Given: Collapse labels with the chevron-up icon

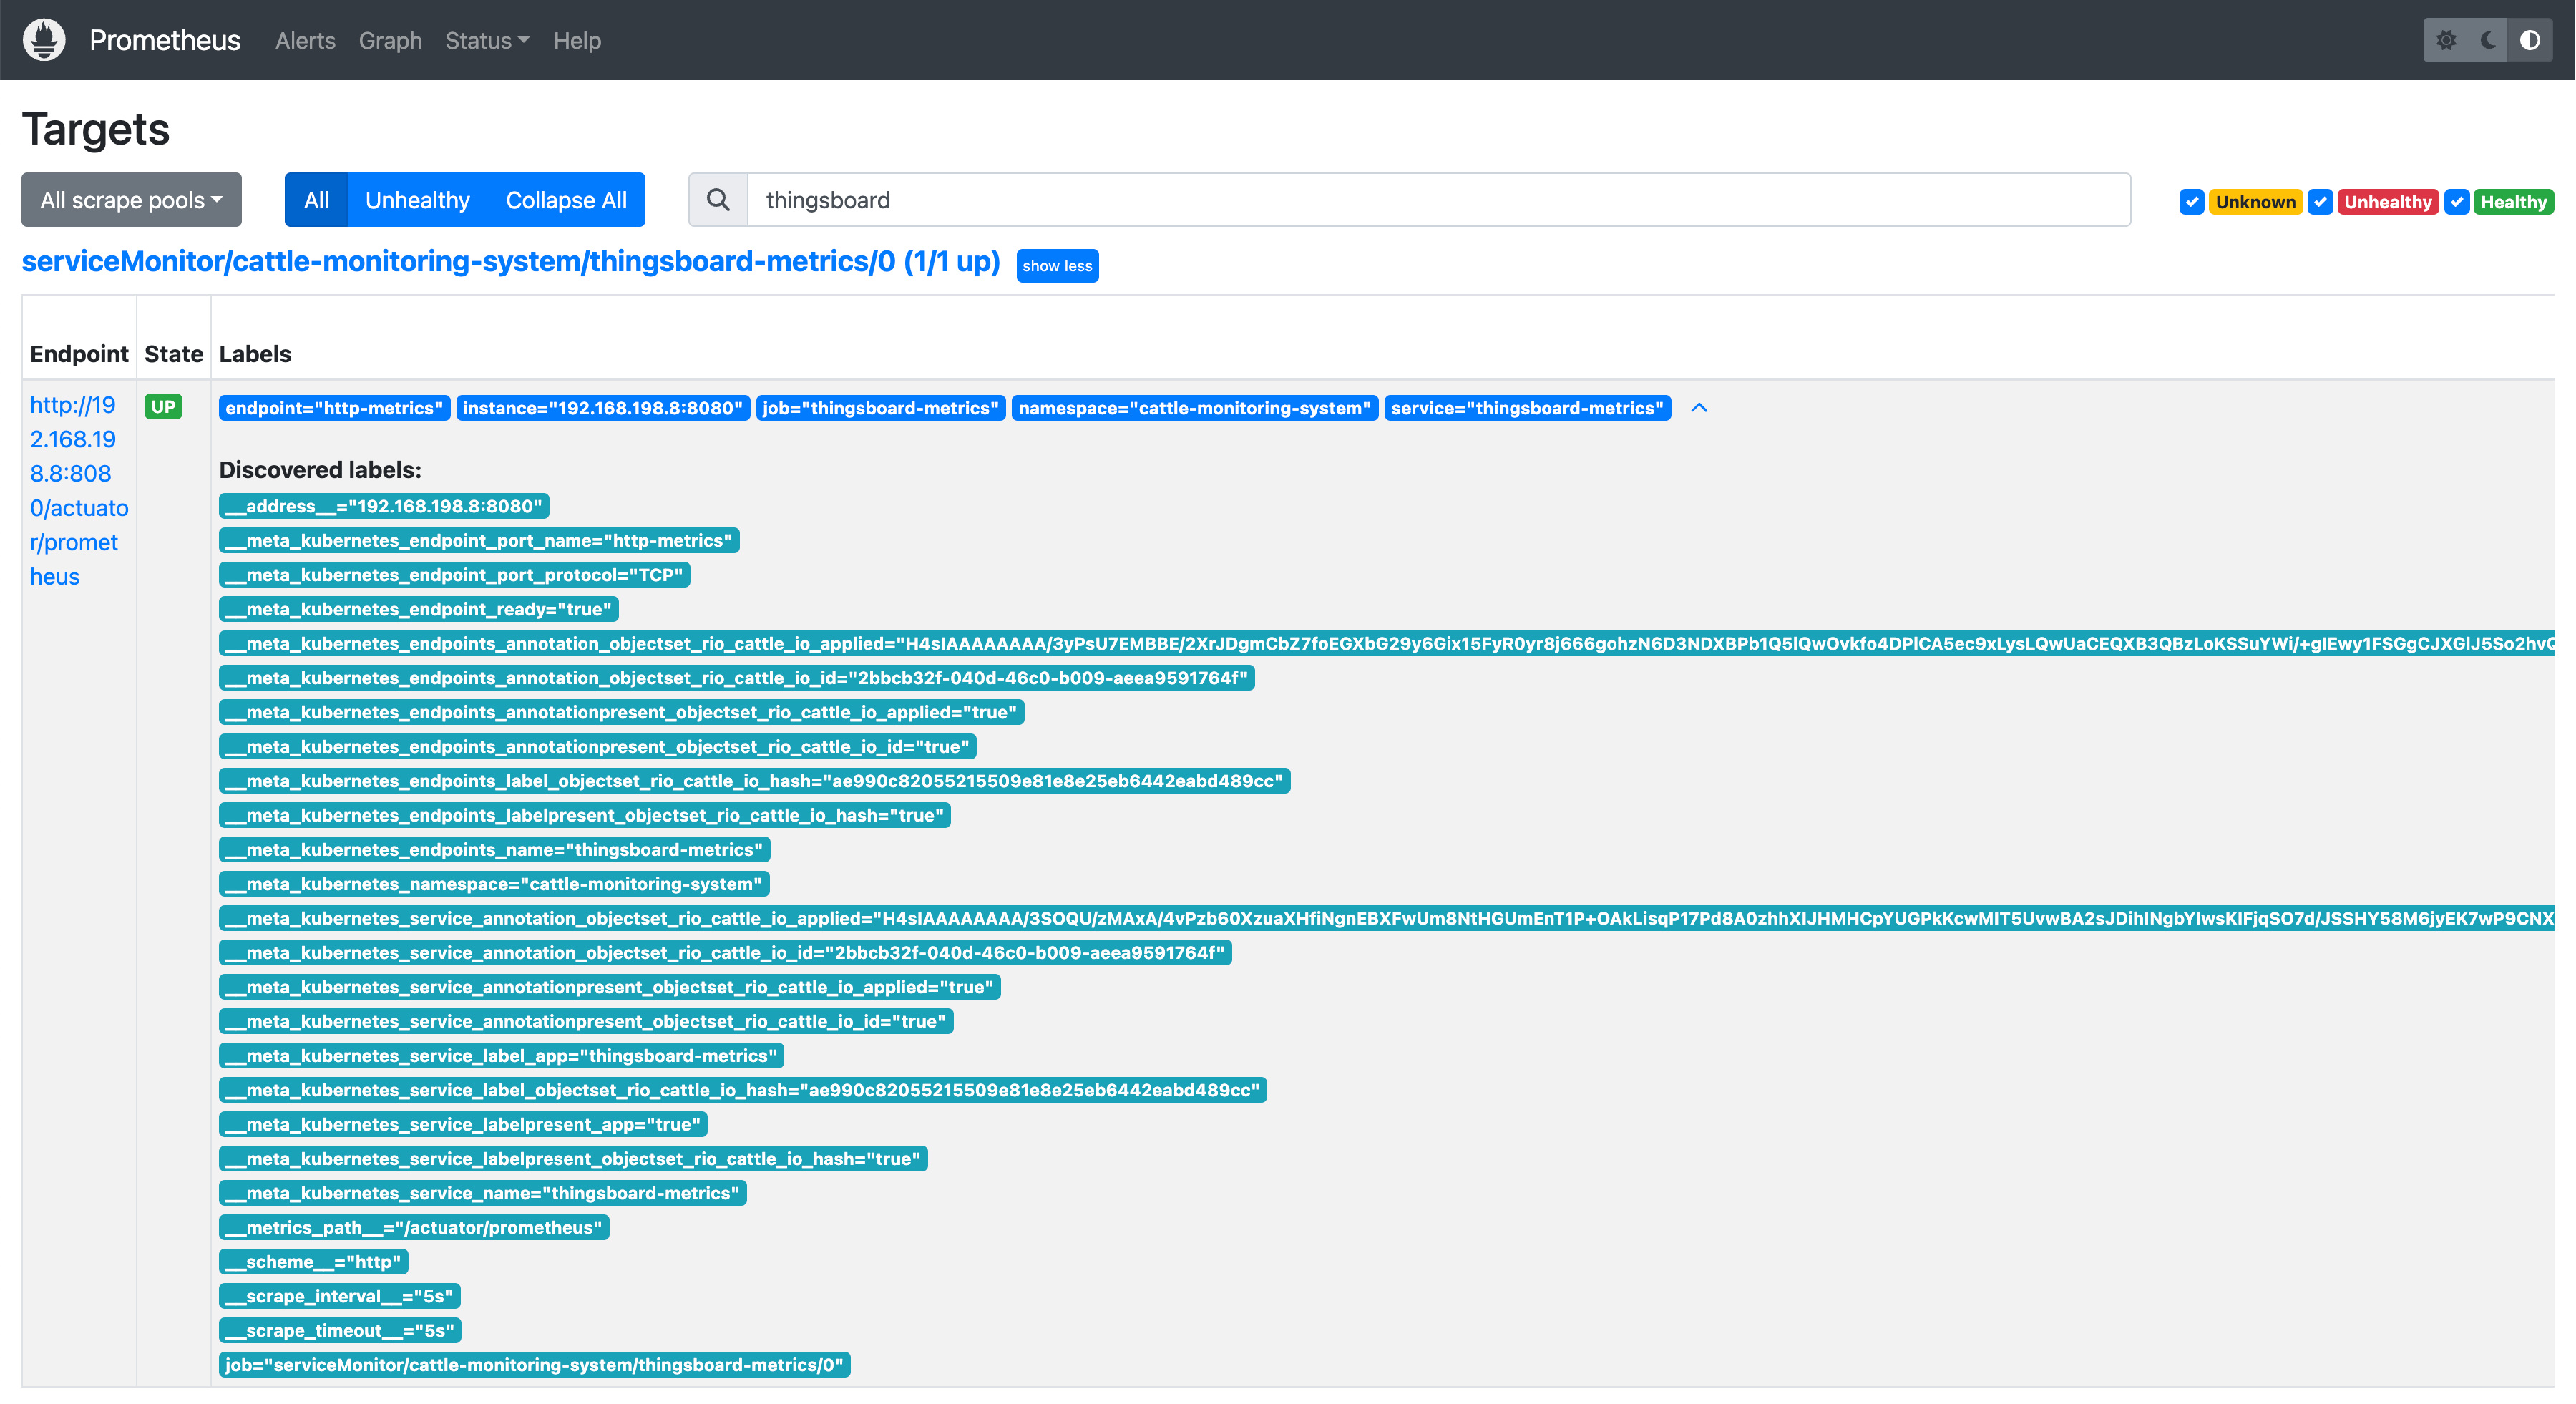Looking at the screenshot, I should (x=1699, y=408).
